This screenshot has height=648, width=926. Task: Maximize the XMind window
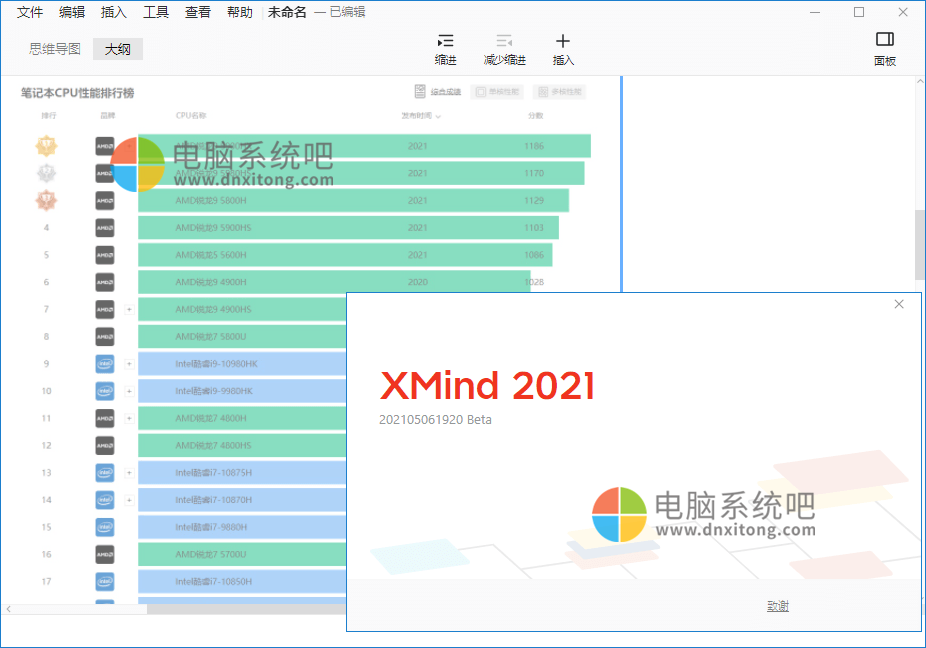point(859,12)
